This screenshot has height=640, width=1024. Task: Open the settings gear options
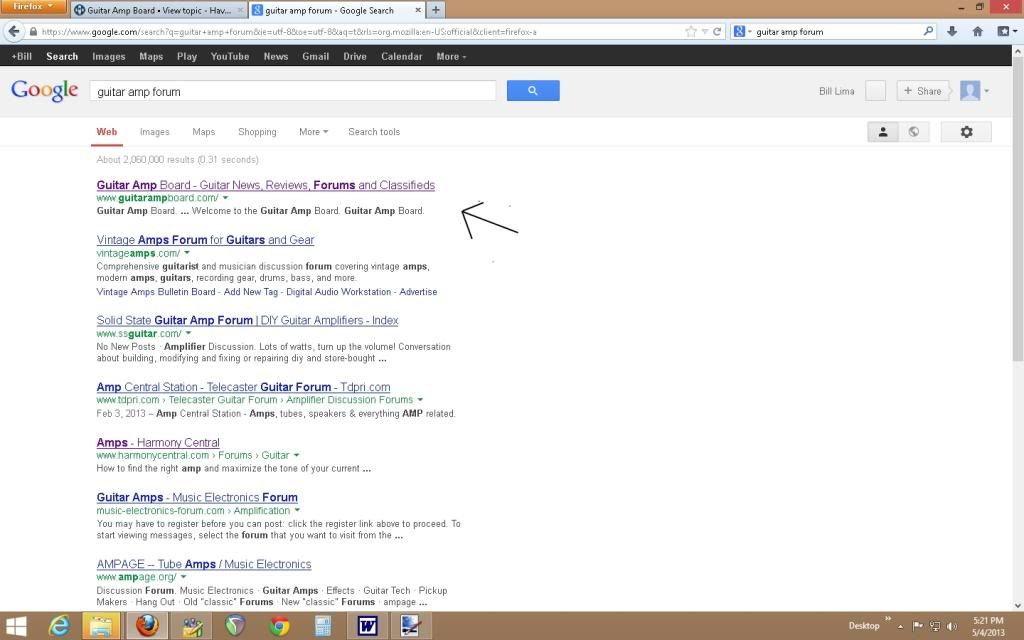pos(966,132)
